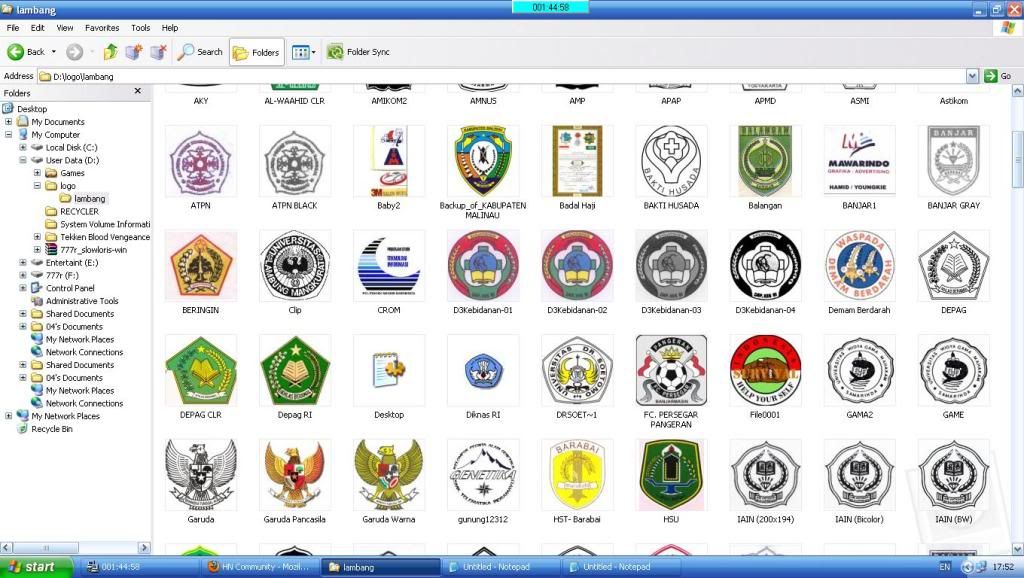Open the Help menu
Screen dimensions: 1024x578
click(170, 28)
